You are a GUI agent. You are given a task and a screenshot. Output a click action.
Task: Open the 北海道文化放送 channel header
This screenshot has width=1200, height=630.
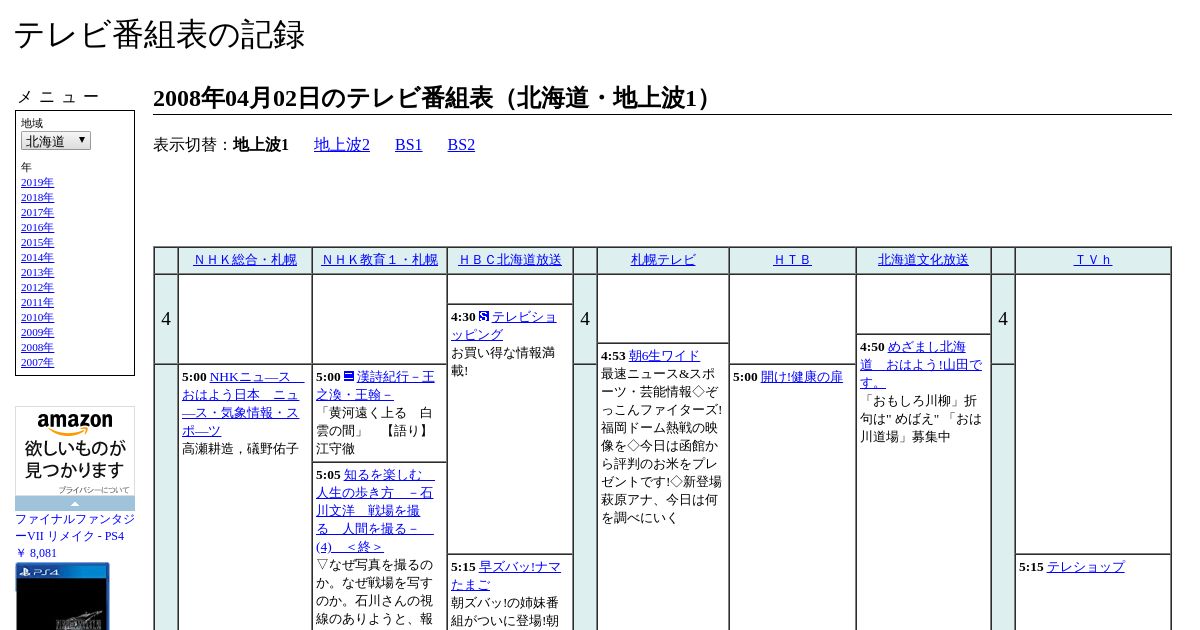(923, 260)
